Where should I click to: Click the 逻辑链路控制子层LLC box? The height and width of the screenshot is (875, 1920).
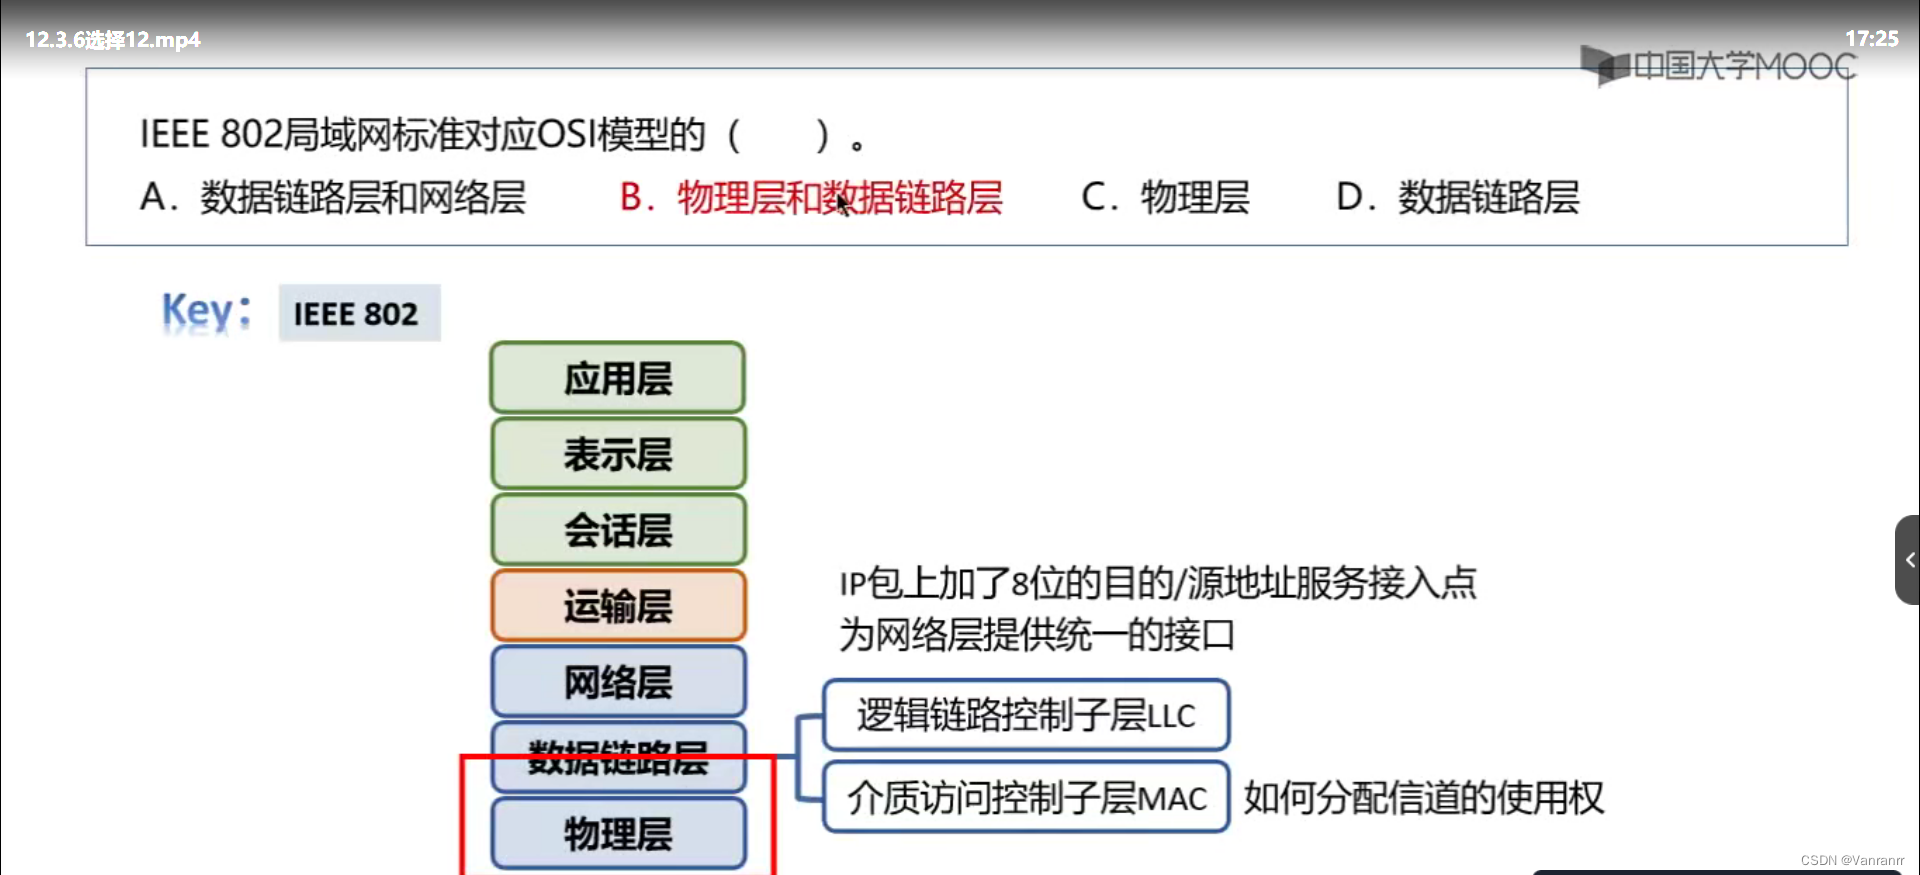(1026, 715)
